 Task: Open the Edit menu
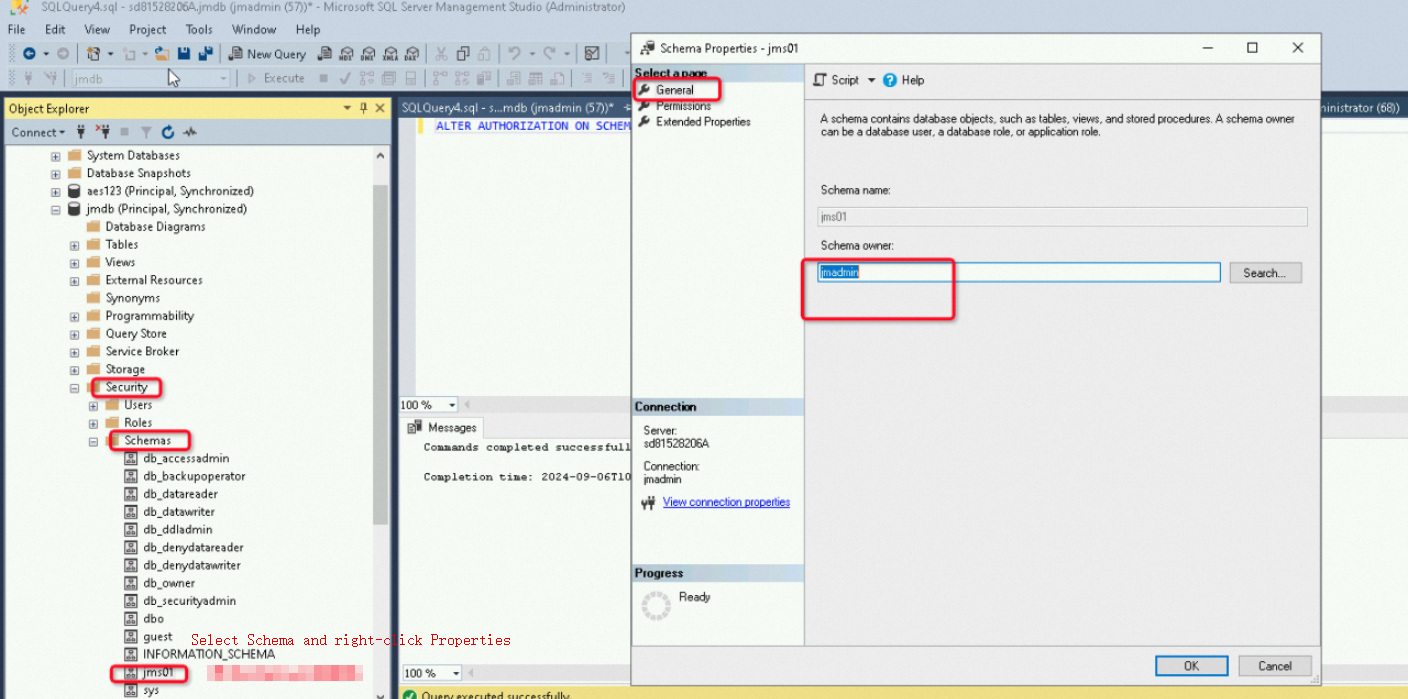pos(55,29)
